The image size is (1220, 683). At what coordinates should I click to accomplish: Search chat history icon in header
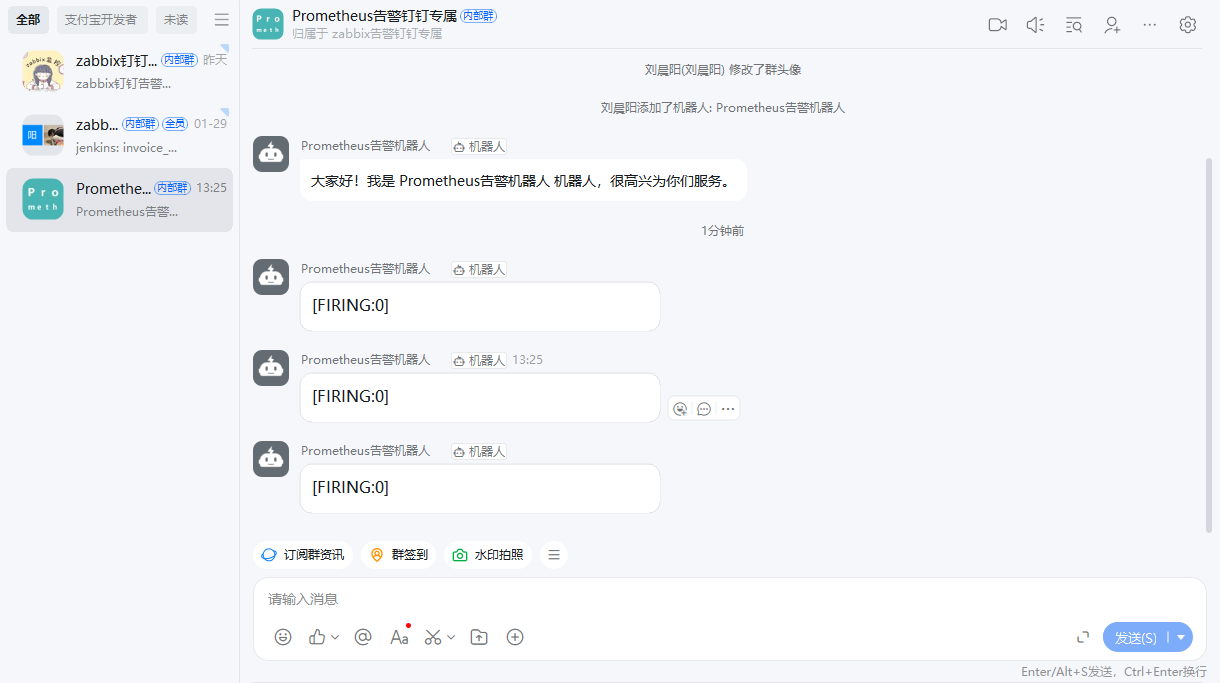(x=1074, y=25)
